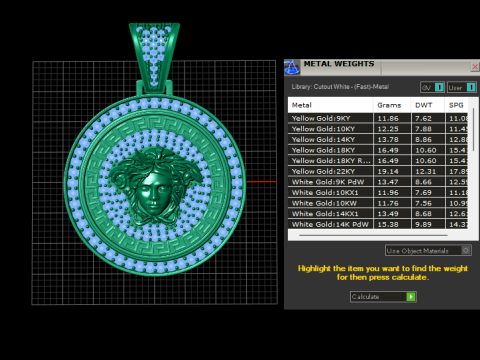Click the 12.31 DWT value
This screenshot has height=360, width=480.
(x=426, y=171)
